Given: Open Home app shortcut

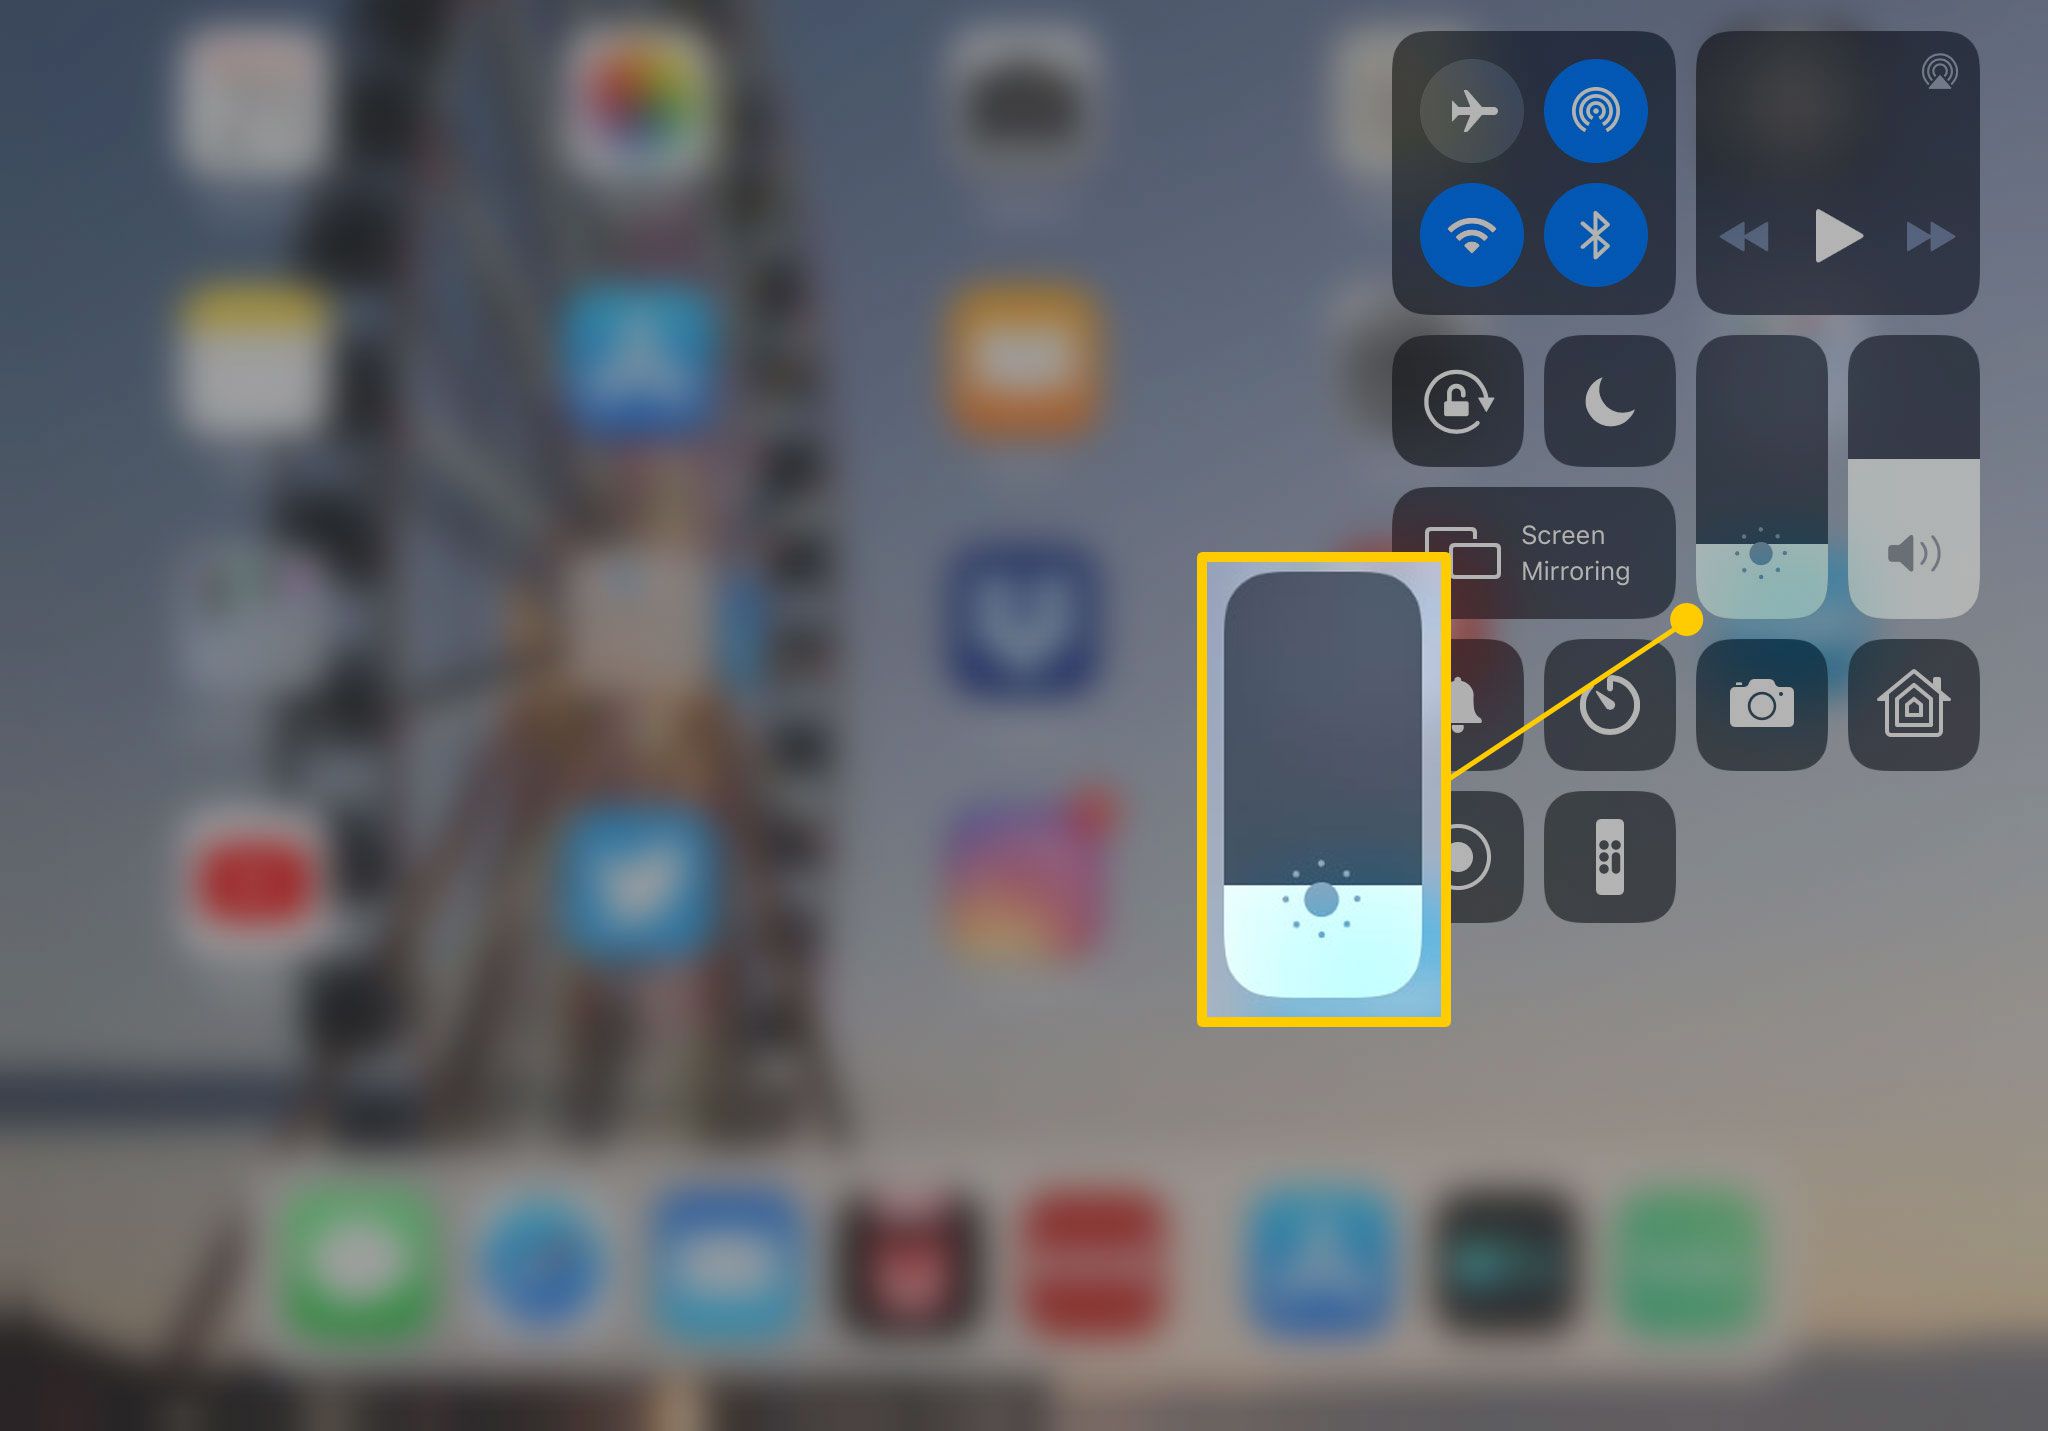Looking at the screenshot, I should 1911,703.
